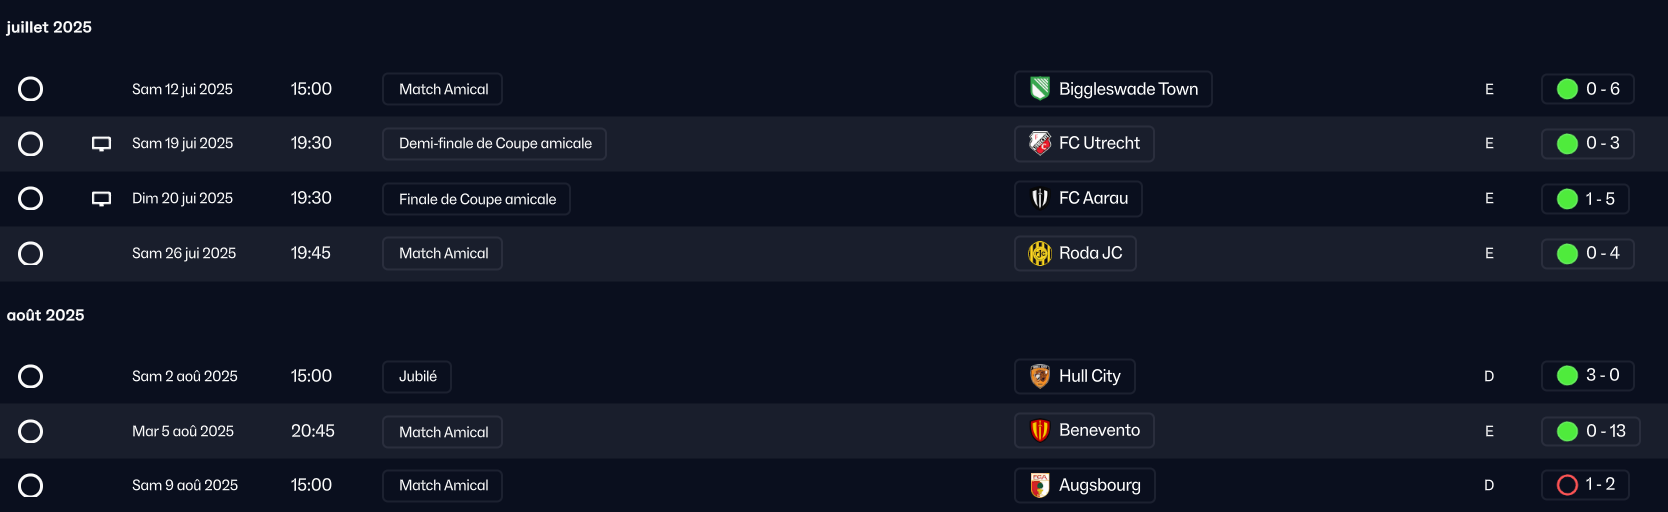This screenshot has width=1668, height=512.
Task: Click the Jubilé match type label
Action: click(417, 377)
